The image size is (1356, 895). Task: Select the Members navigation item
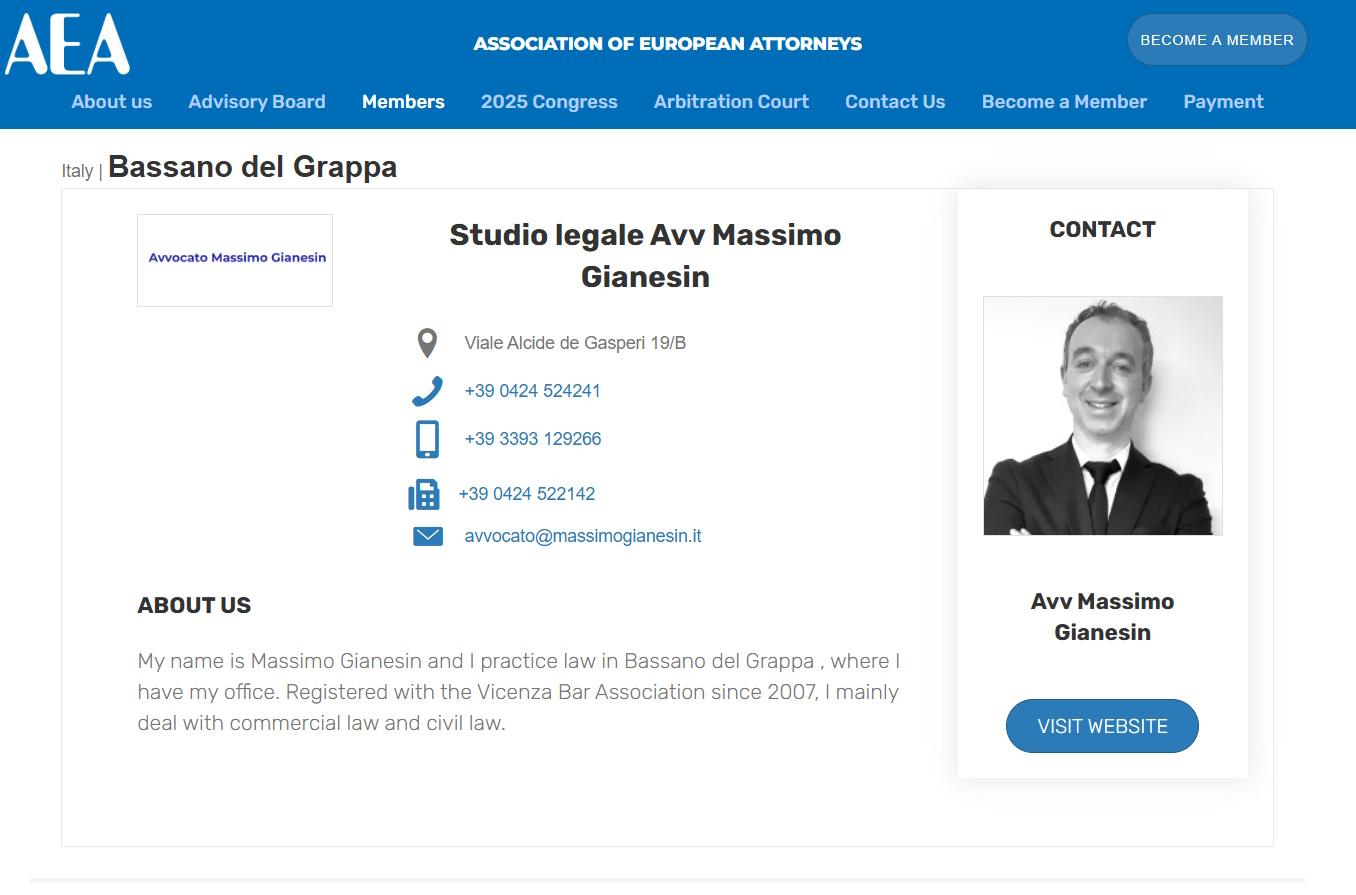point(403,101)
